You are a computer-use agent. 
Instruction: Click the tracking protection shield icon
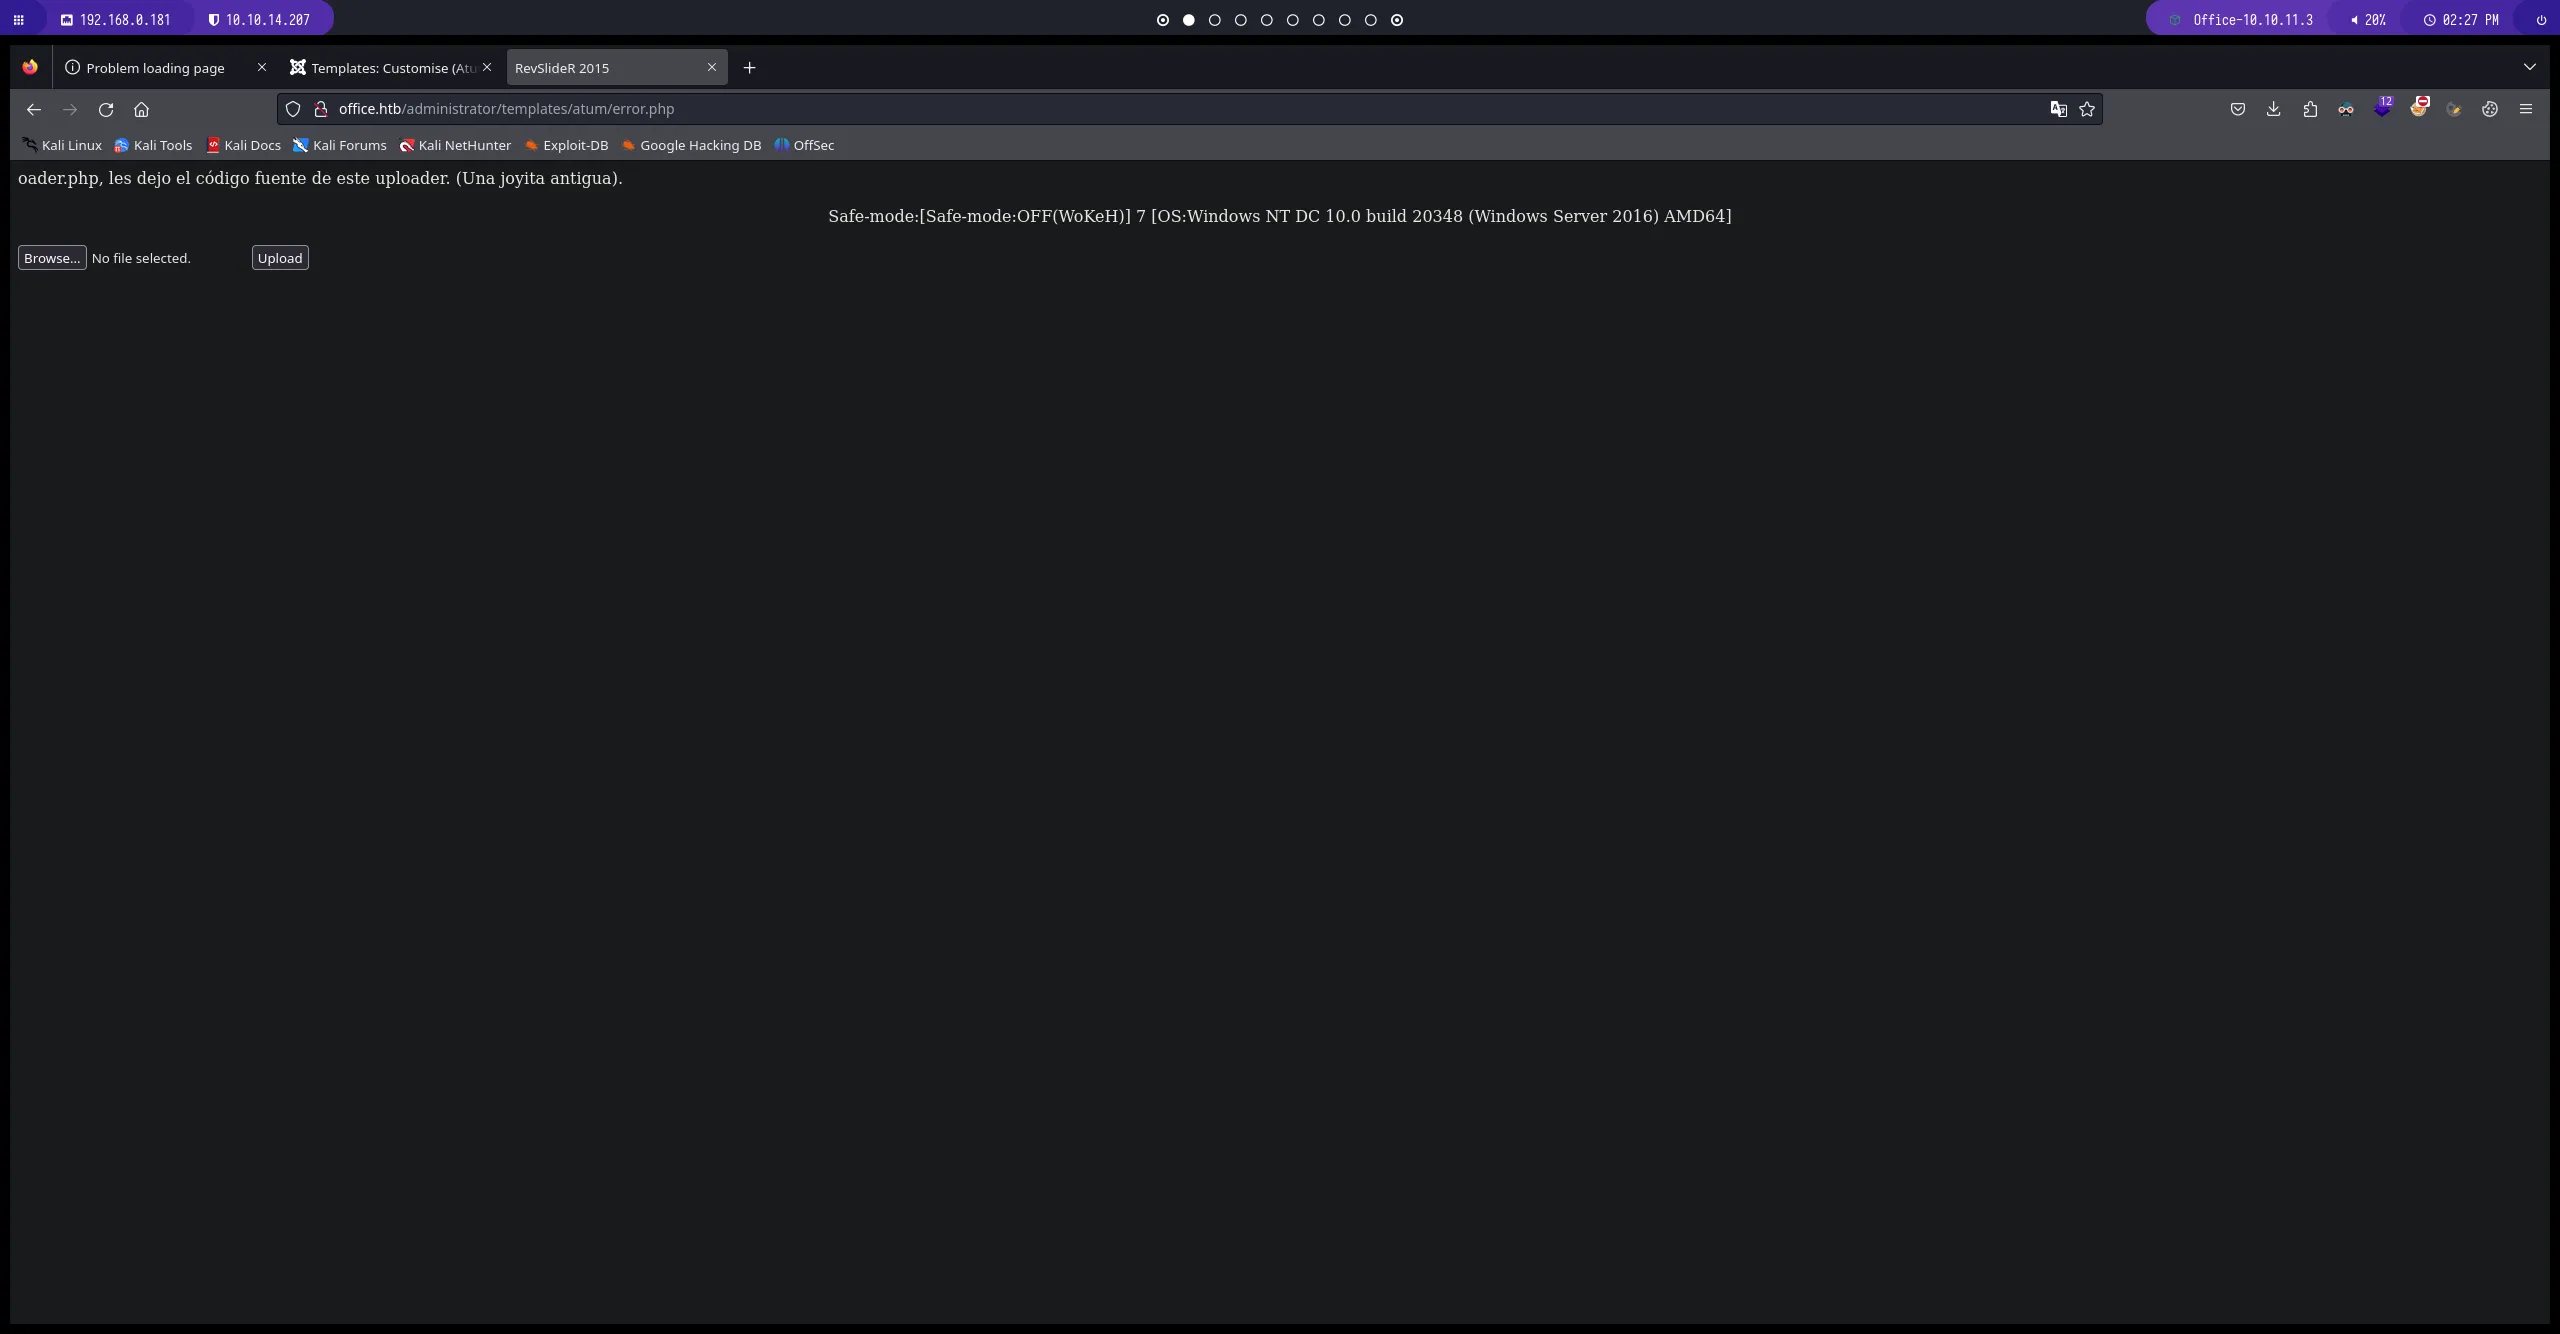(293, 109)
